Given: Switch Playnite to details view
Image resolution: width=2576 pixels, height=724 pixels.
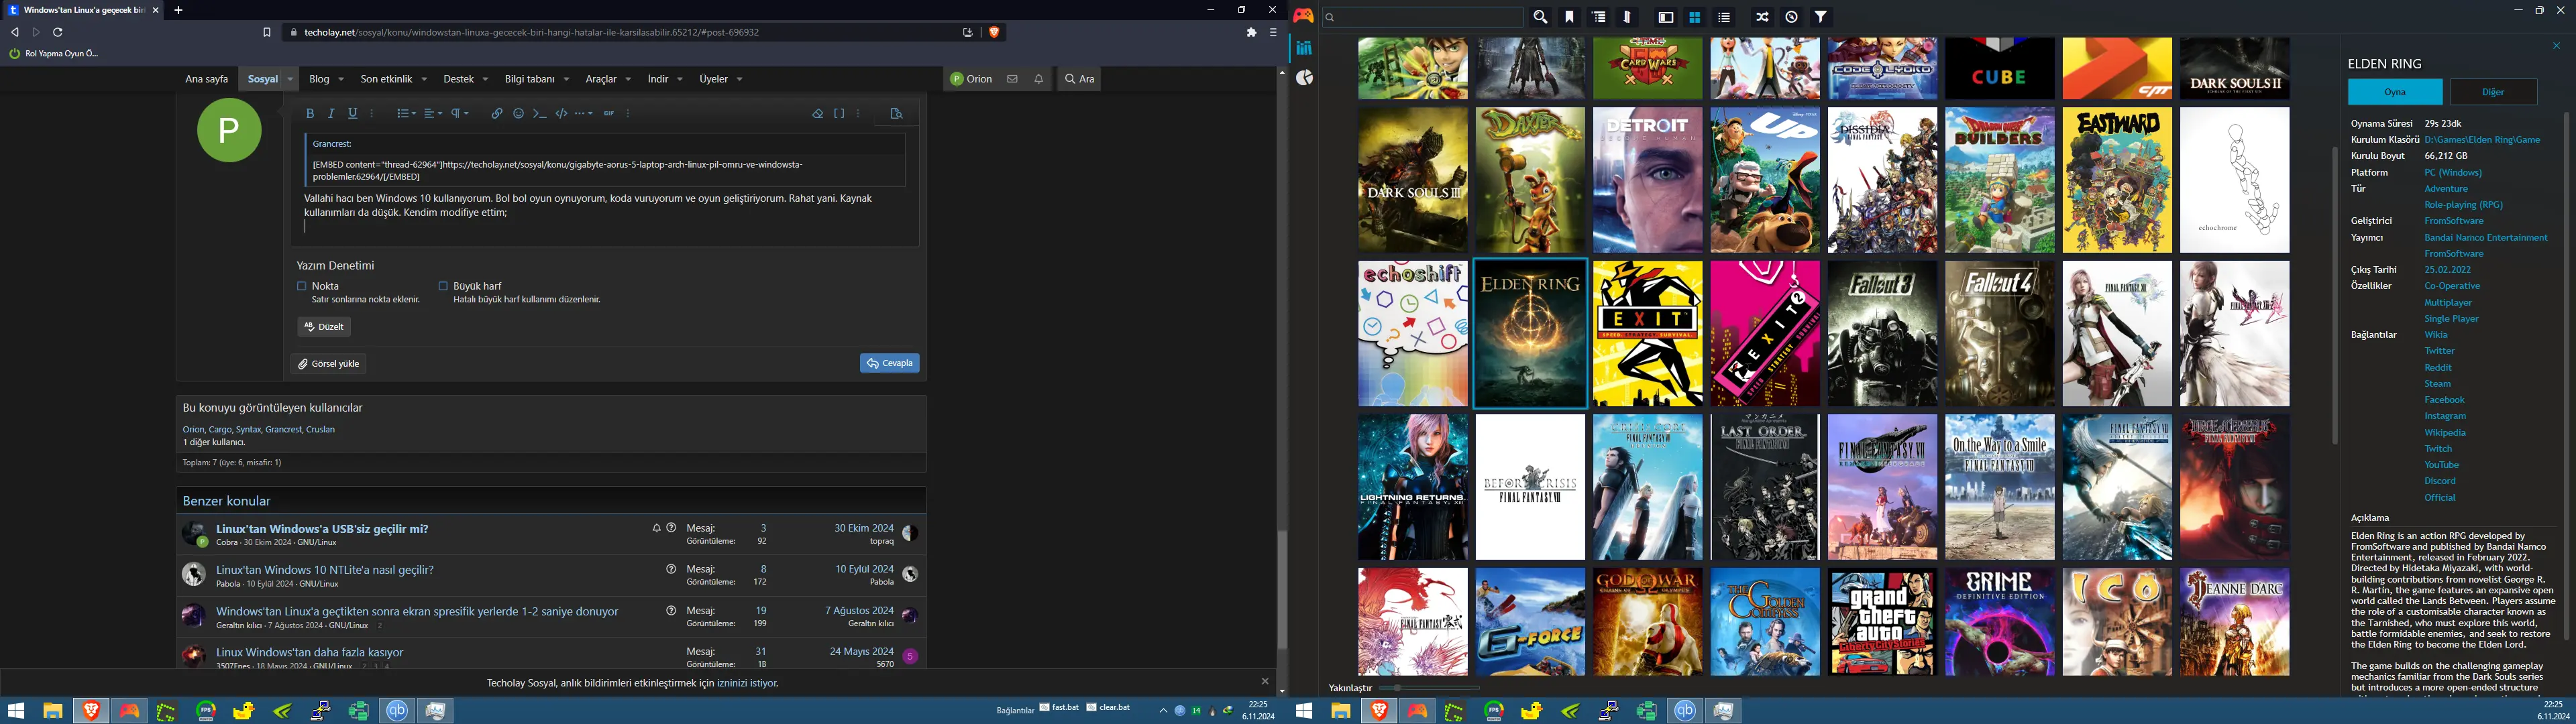Looking at the screenshot, I should coord(1666,17).
